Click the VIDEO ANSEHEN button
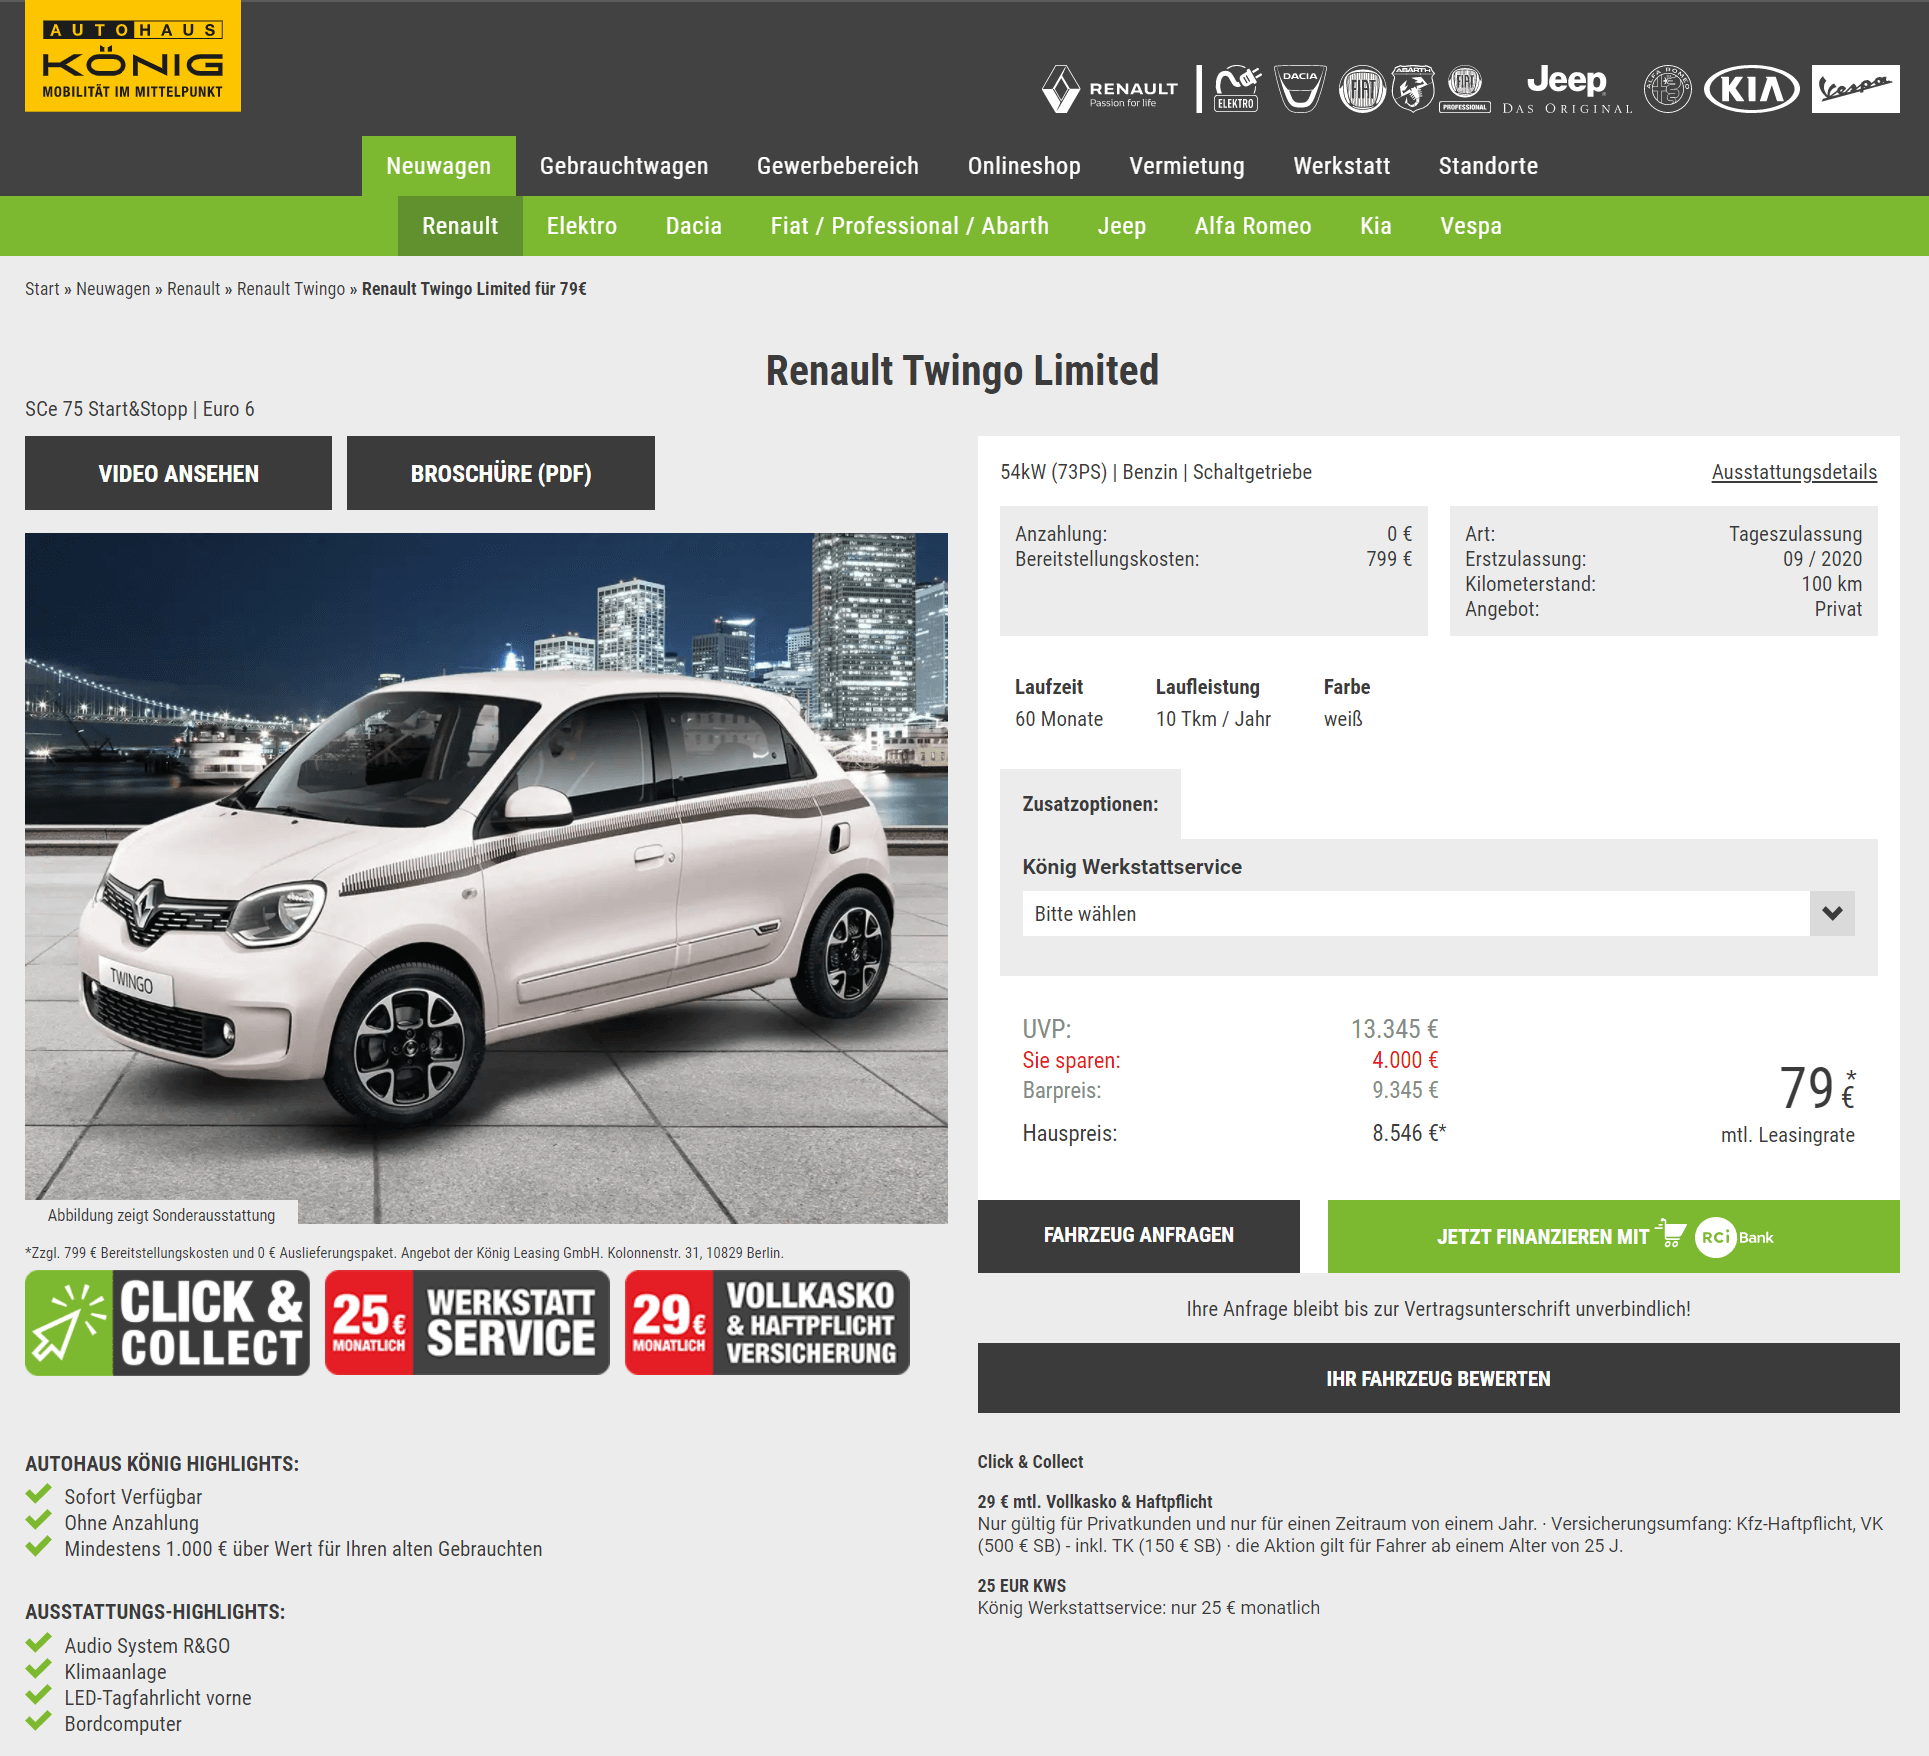Image resolution: width=1929 pixels, height=1756 pixels. point(178,473)
